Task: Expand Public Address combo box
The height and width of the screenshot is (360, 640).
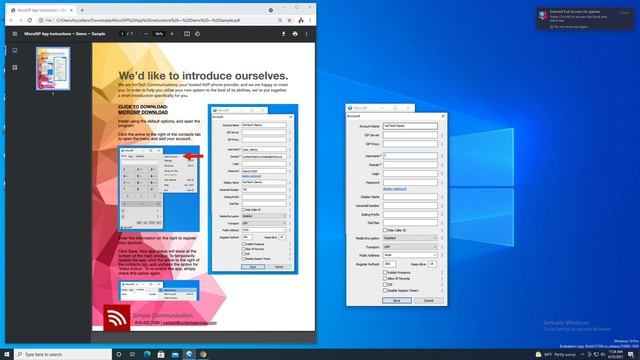Action: [x=410, y=255]
